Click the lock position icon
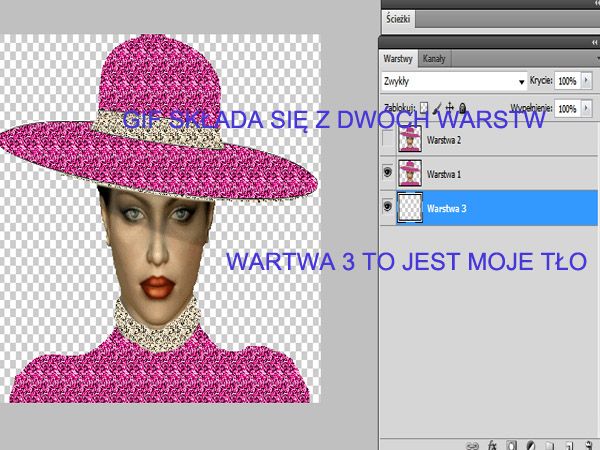The image size is (600, 450). 450,107
